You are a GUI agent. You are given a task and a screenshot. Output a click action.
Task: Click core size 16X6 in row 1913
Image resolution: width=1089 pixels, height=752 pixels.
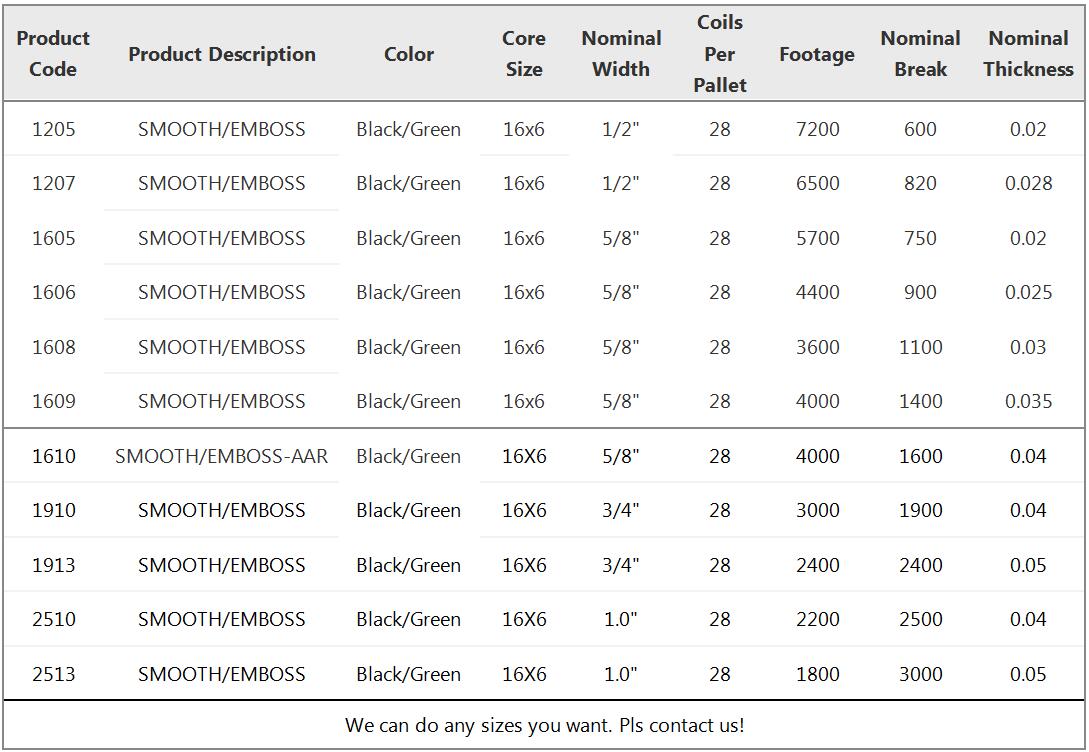(x=524, y=565)
